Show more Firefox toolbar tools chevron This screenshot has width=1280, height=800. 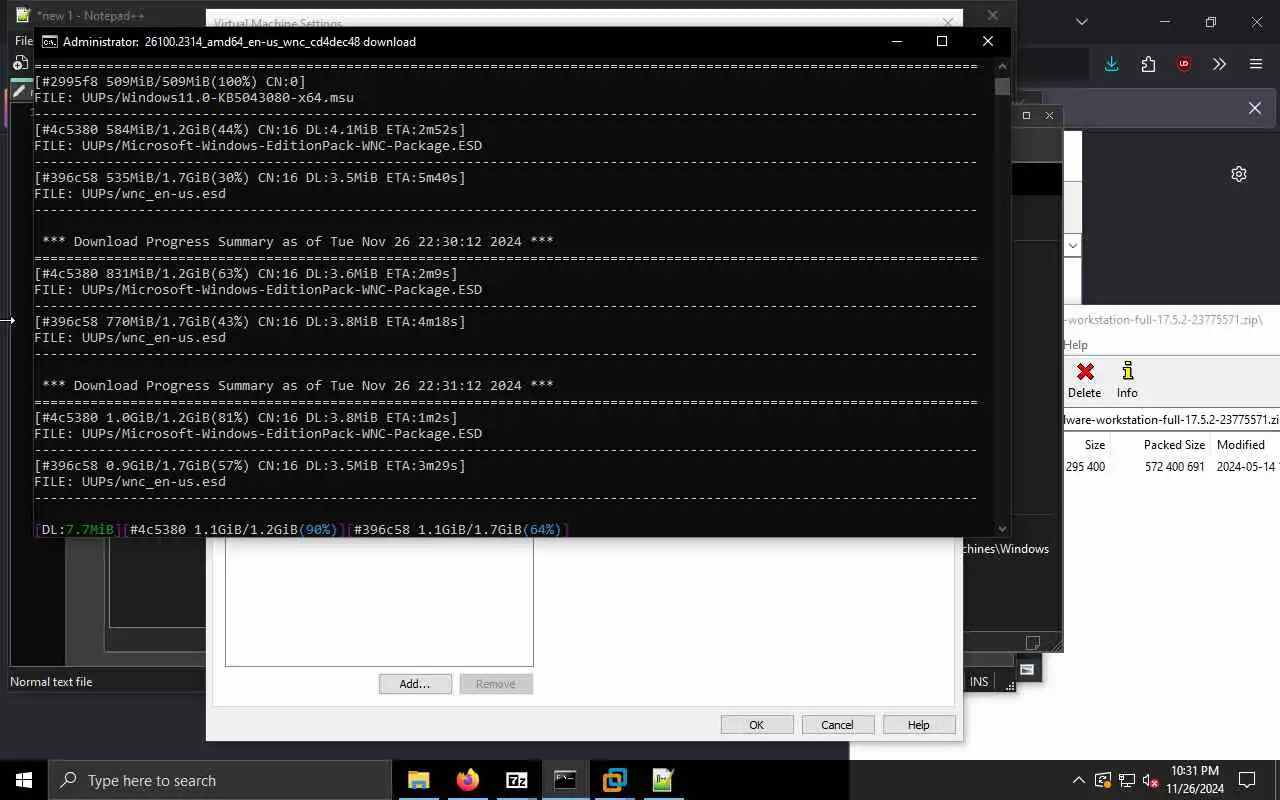(x=1219, y=64)
